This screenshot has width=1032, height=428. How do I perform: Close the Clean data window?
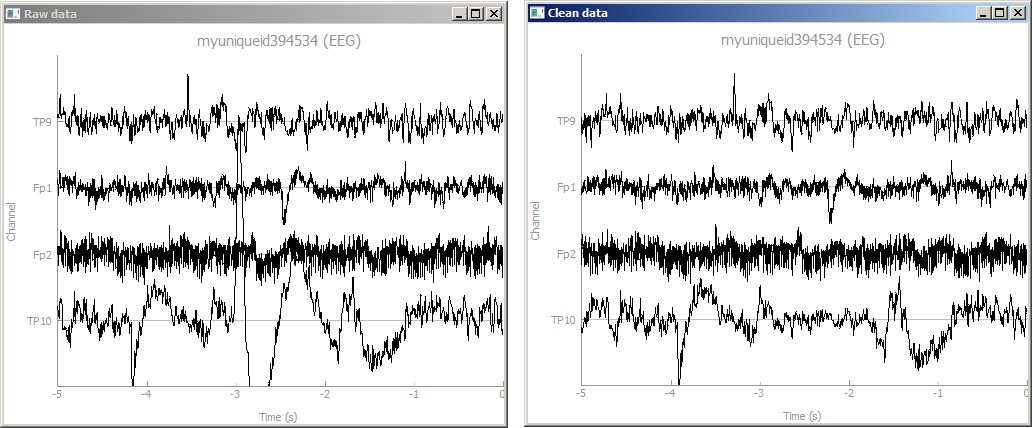(1018, 14)
